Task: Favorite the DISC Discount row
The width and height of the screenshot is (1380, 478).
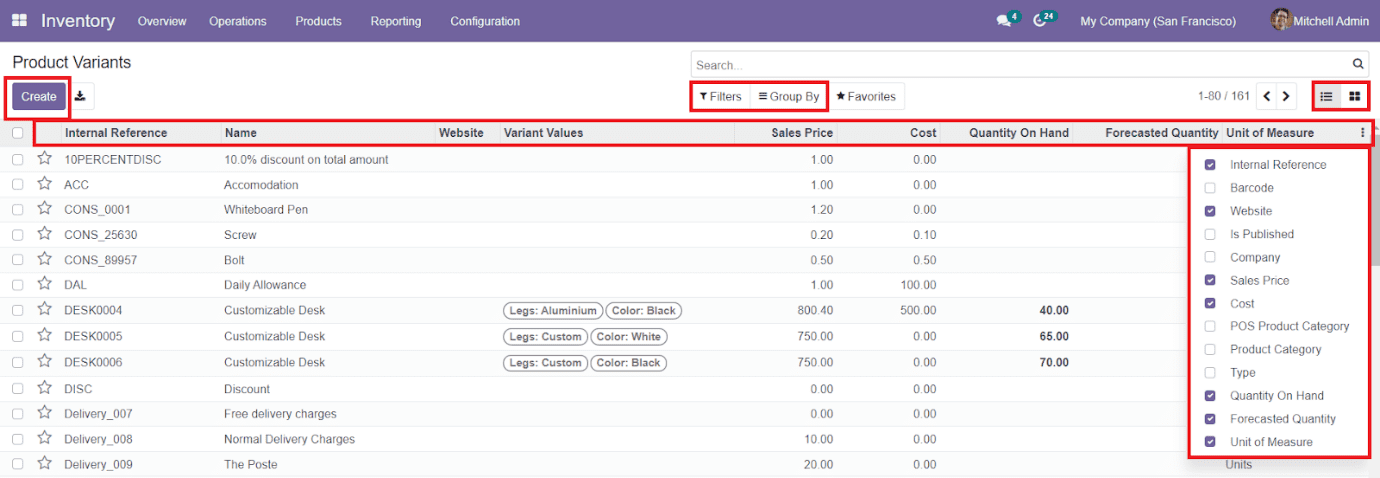Action: click(x=44, y=388)
